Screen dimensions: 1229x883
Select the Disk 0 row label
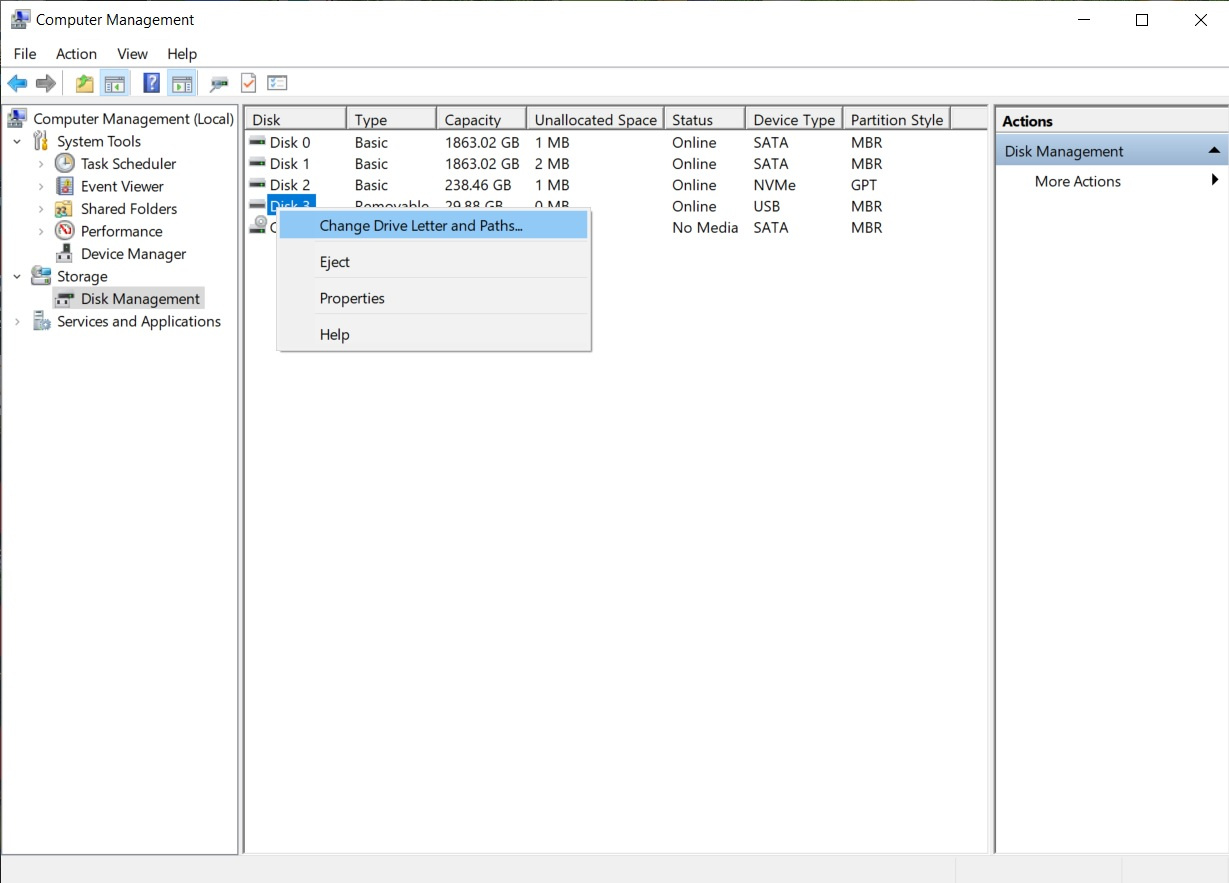[x=290, y=142]
